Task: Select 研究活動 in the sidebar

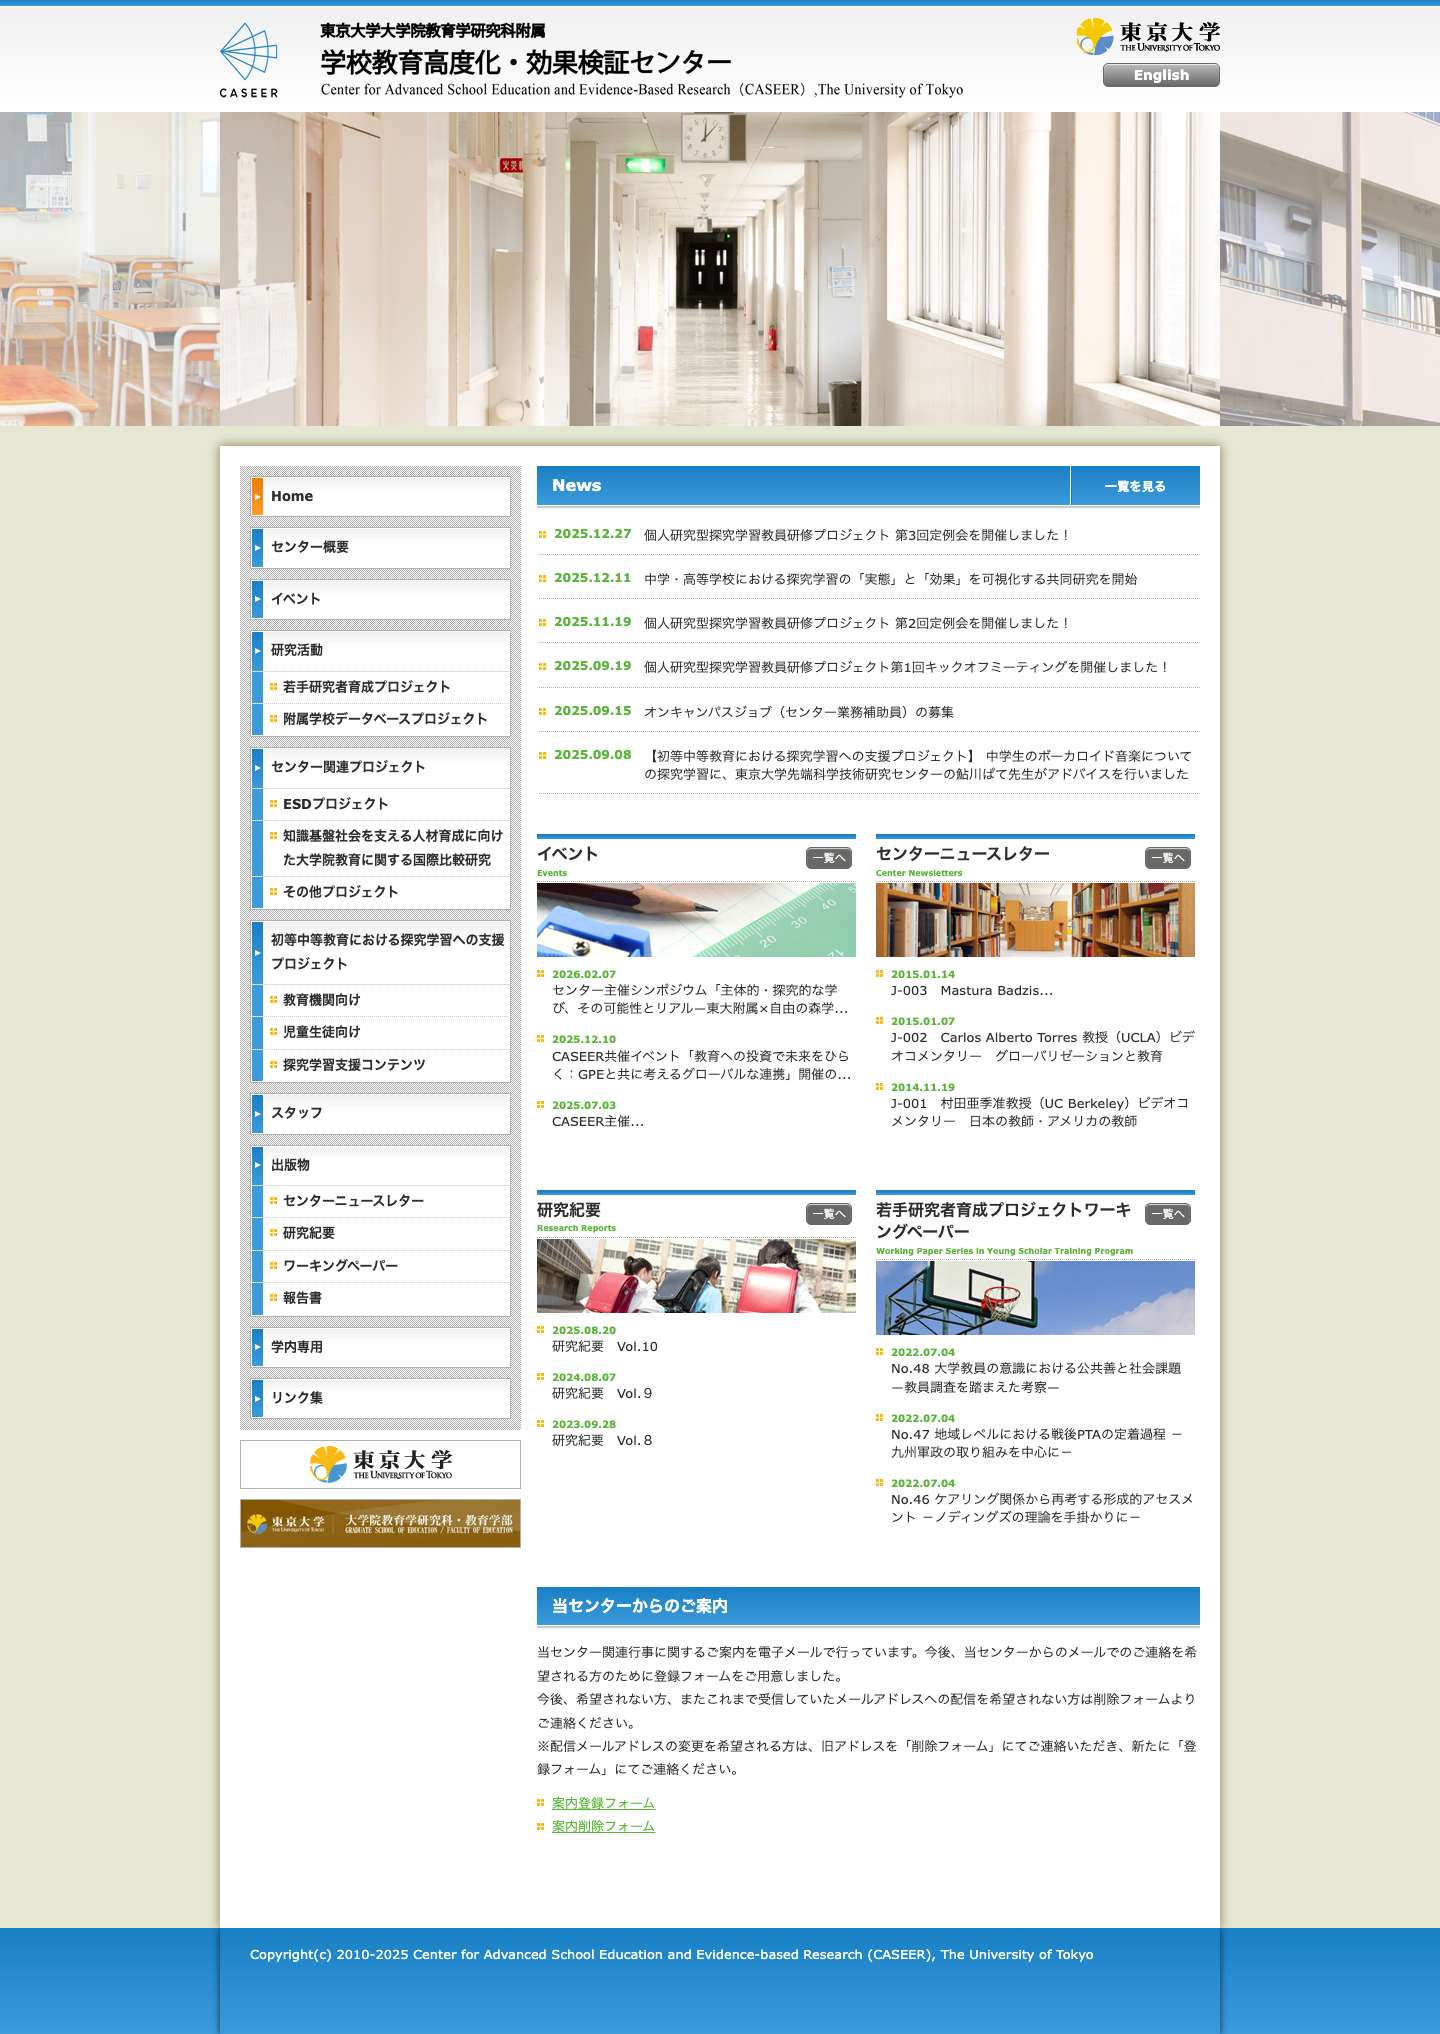Action: (x=381, y=650)
